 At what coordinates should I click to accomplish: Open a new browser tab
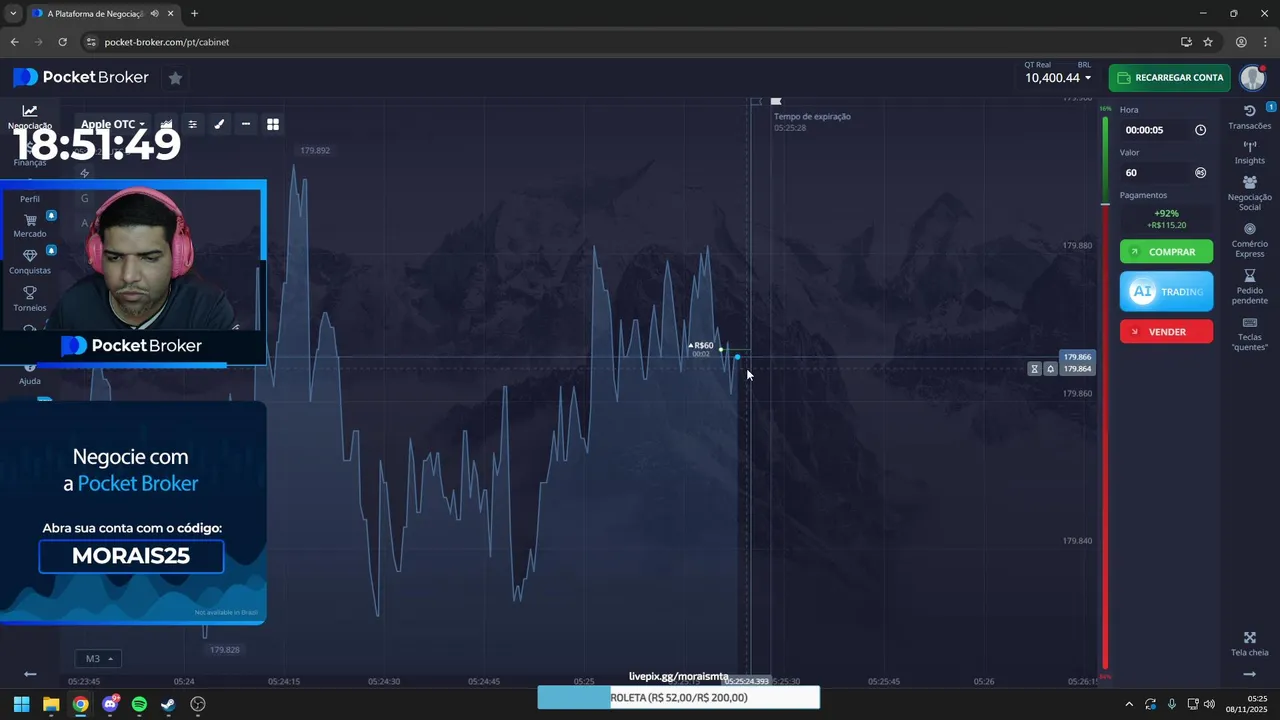pos(194,13)
